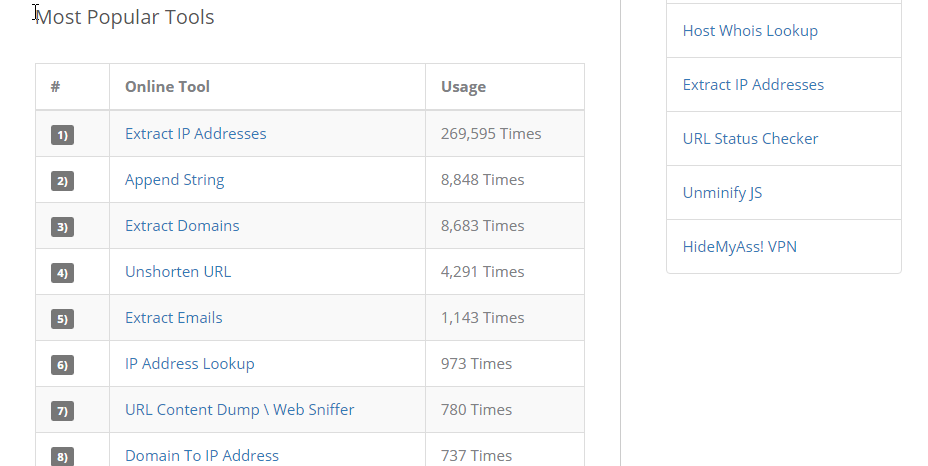Open the Domain To IP Address tool
928x466 pixels.
click(x=201, y=456)
